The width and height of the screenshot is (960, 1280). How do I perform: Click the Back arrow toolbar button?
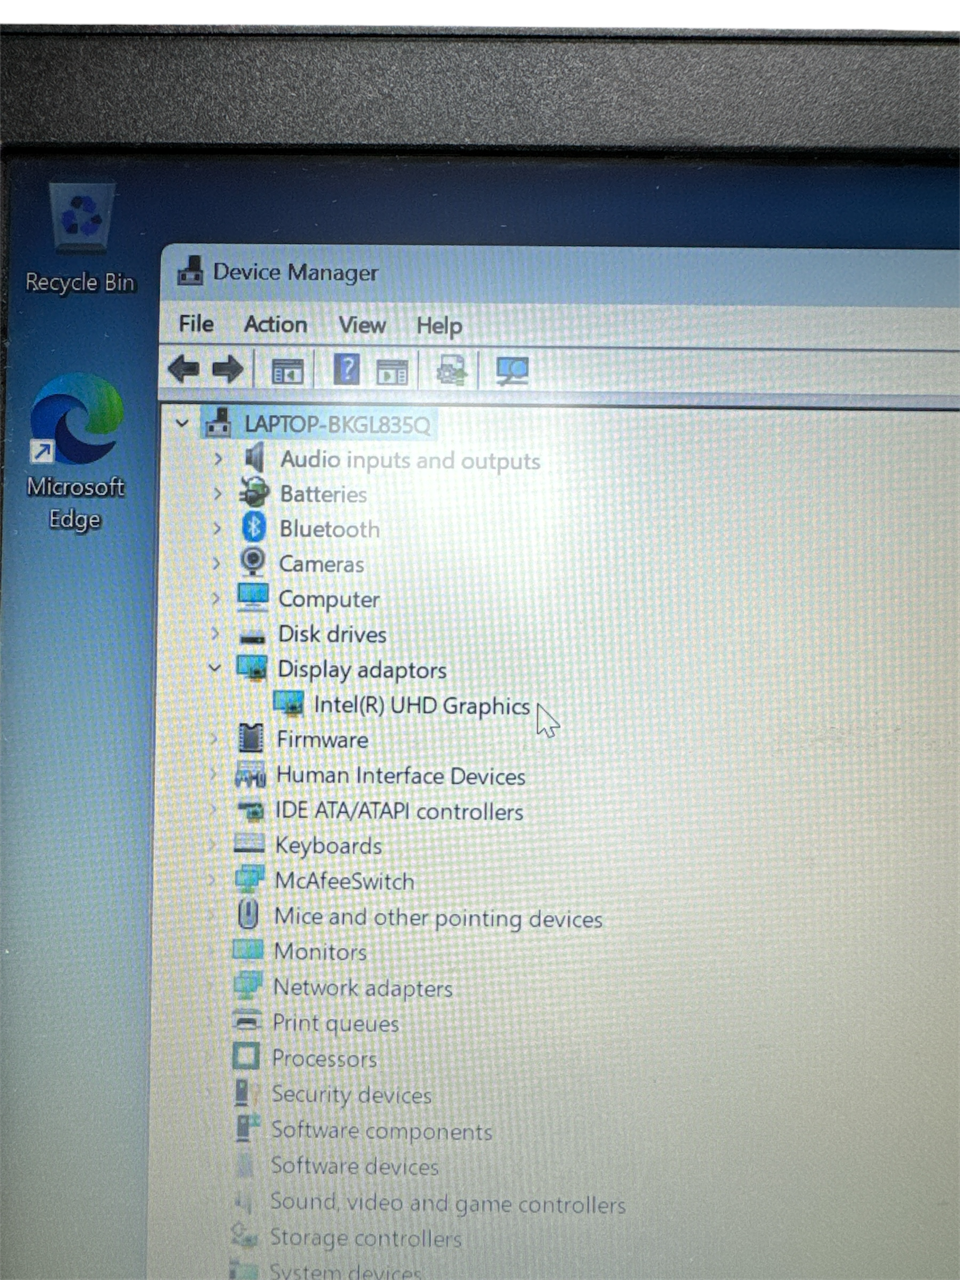click(184, 370)
